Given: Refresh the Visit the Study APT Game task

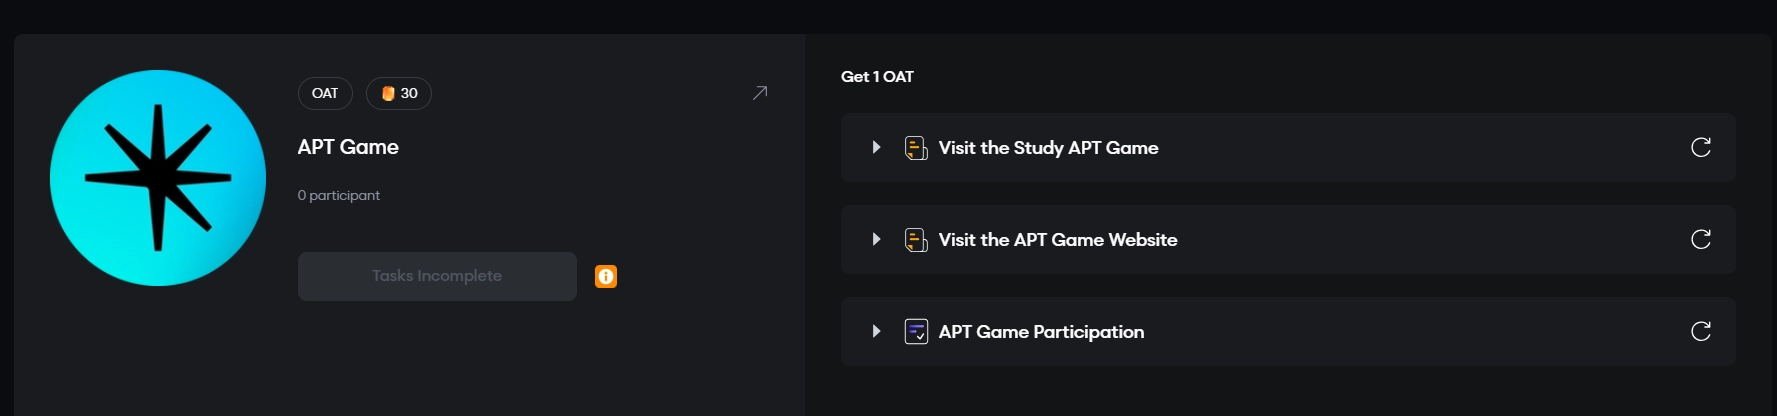Looking at the screenshot, I should pos(1700,147).
